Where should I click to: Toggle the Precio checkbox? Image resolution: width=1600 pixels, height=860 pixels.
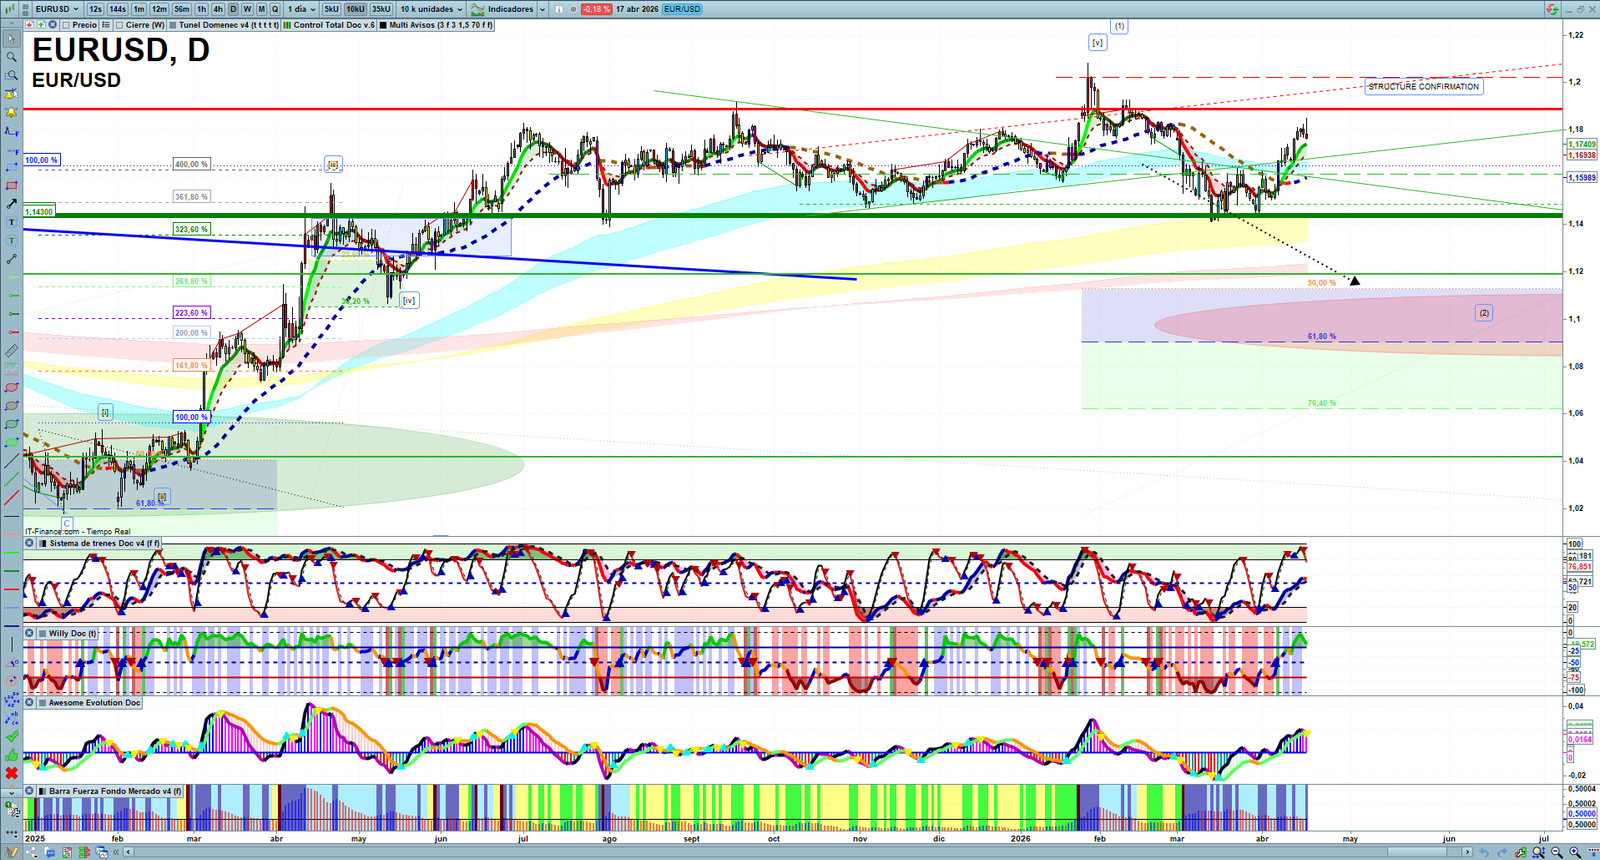tap(66, 25)
